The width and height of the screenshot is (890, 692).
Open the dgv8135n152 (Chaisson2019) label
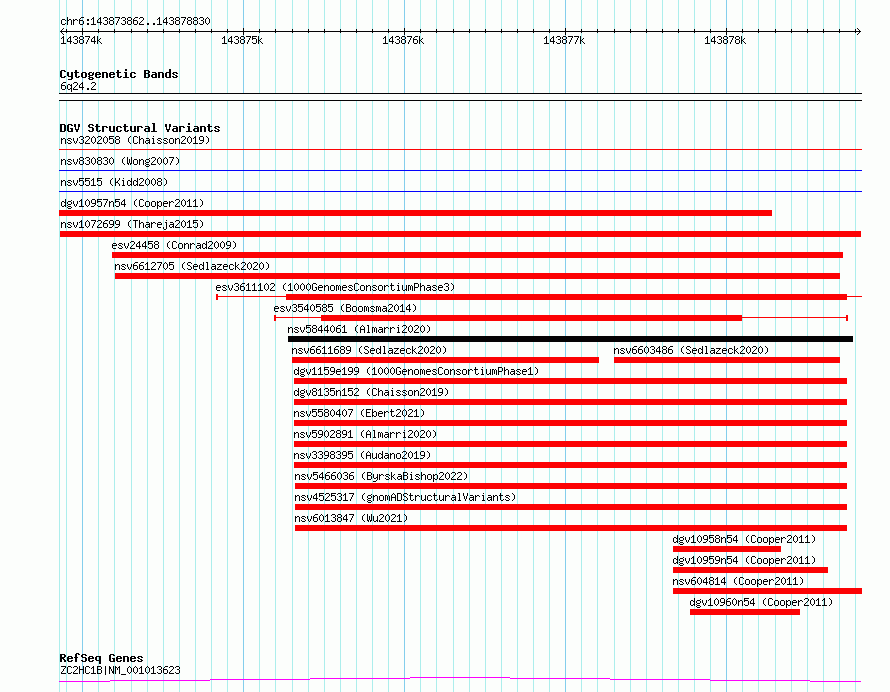[371, 392]
